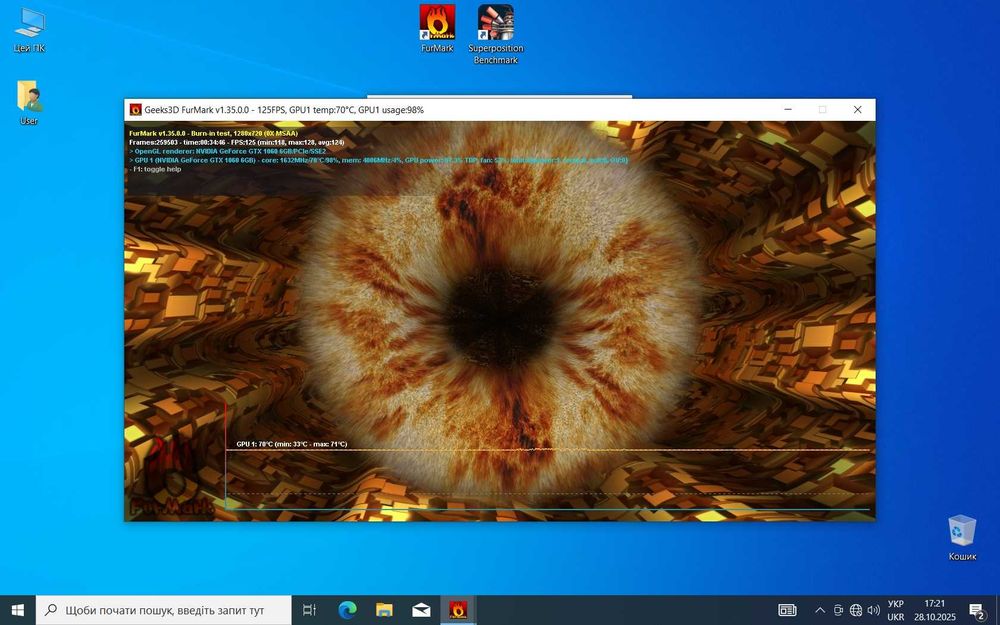Open the volume speaker tray icon
Screen dimensions: 1000x625
pyautogui.click(x=874, y=610)
